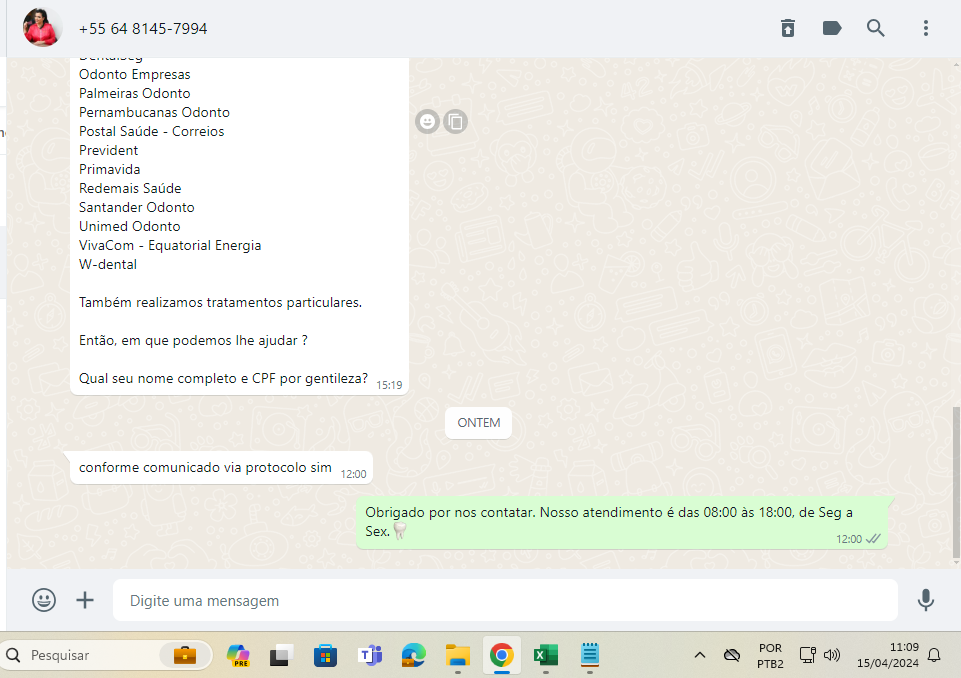Viewport: 961px width, 678px height.
Task: Click 'Santander Odonto' text line
Action: 137,208
